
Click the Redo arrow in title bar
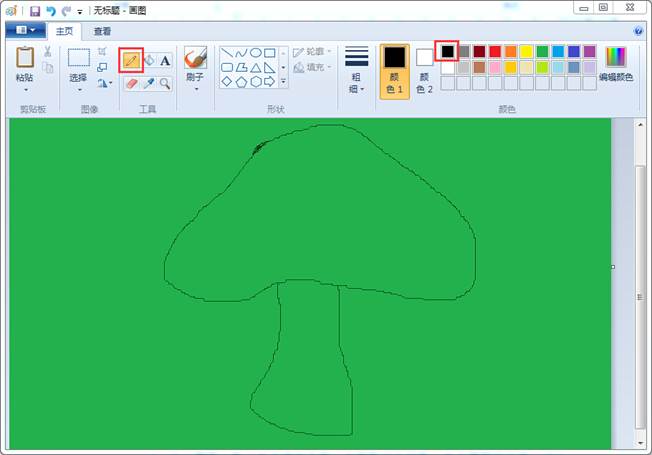(66, 11)
